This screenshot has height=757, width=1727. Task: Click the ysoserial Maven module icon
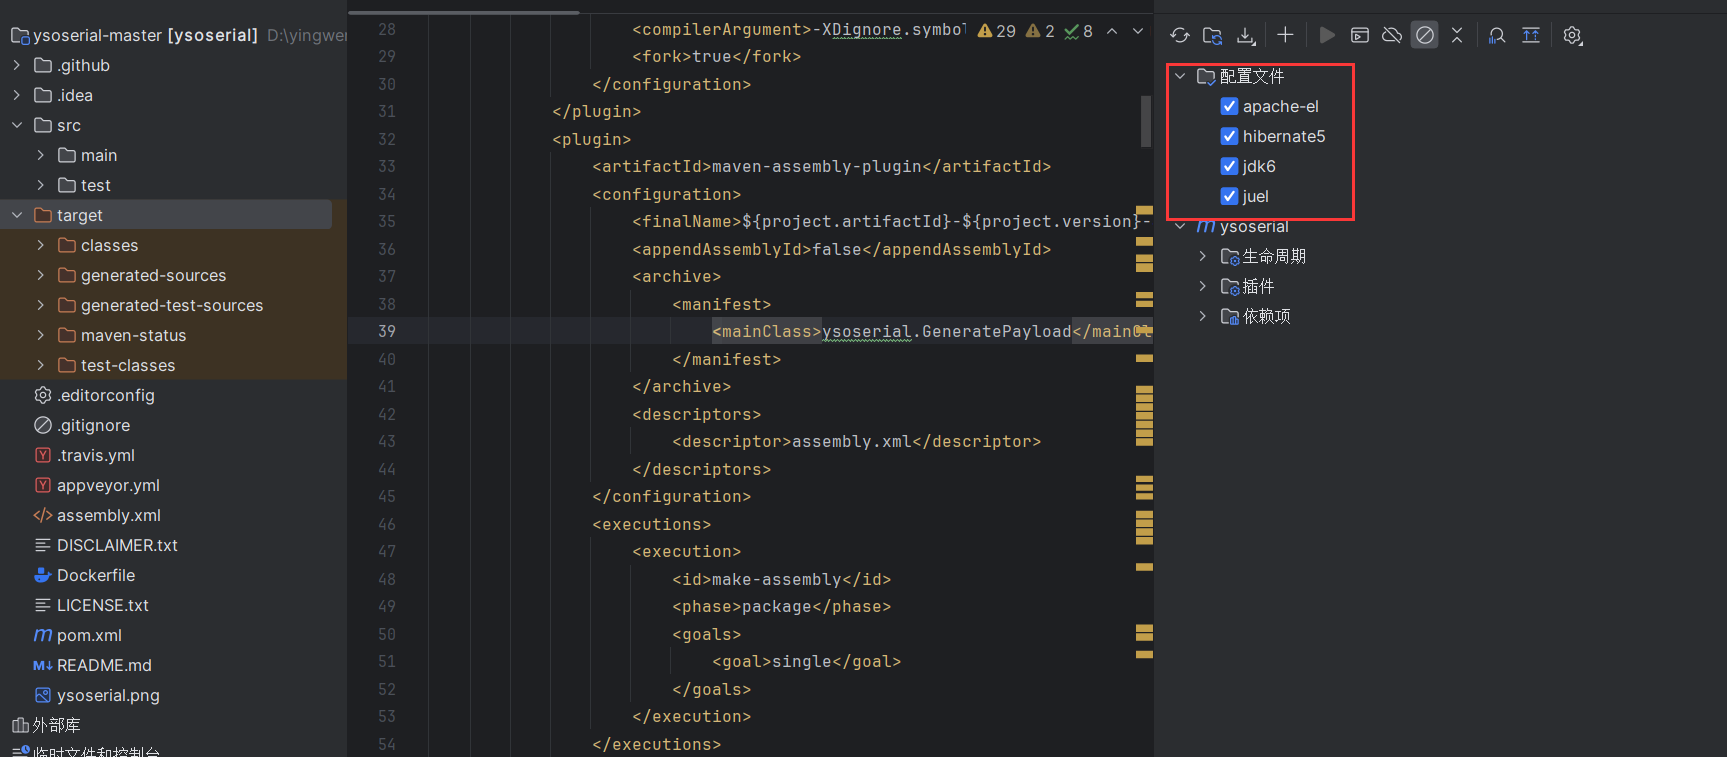click(x=1206, y=226)
